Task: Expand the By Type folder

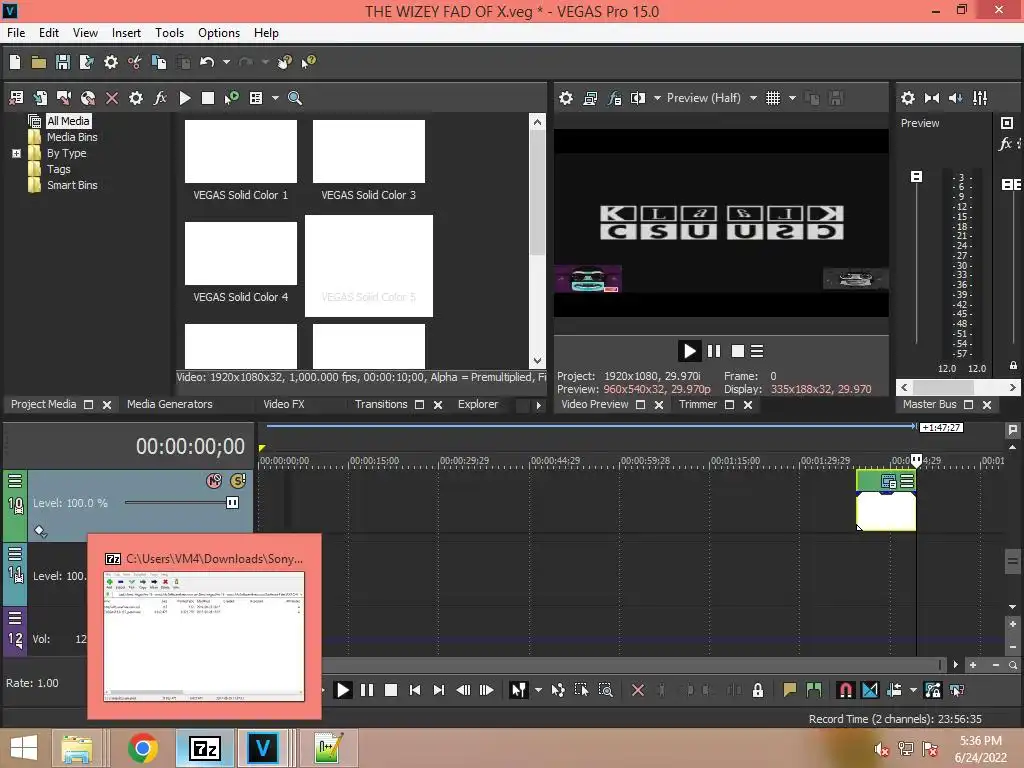Action: pos(16,153)
